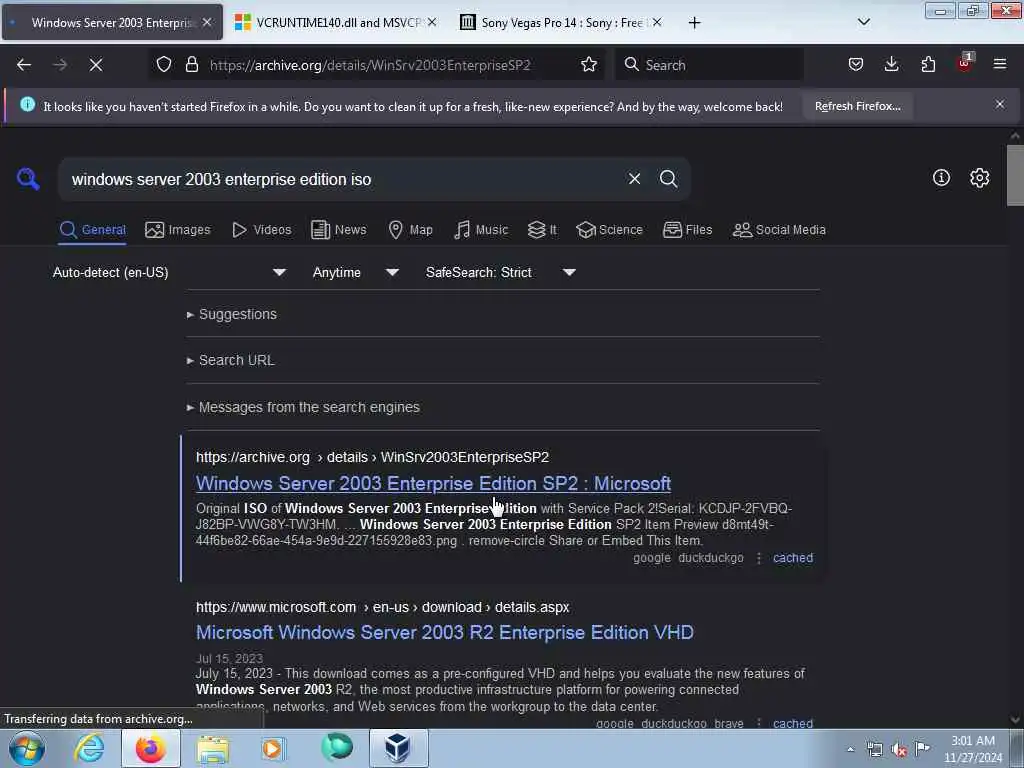This screenshot has height=768, width=1024.
Task: Click the search engine logo magnifier
Action: 28,179
